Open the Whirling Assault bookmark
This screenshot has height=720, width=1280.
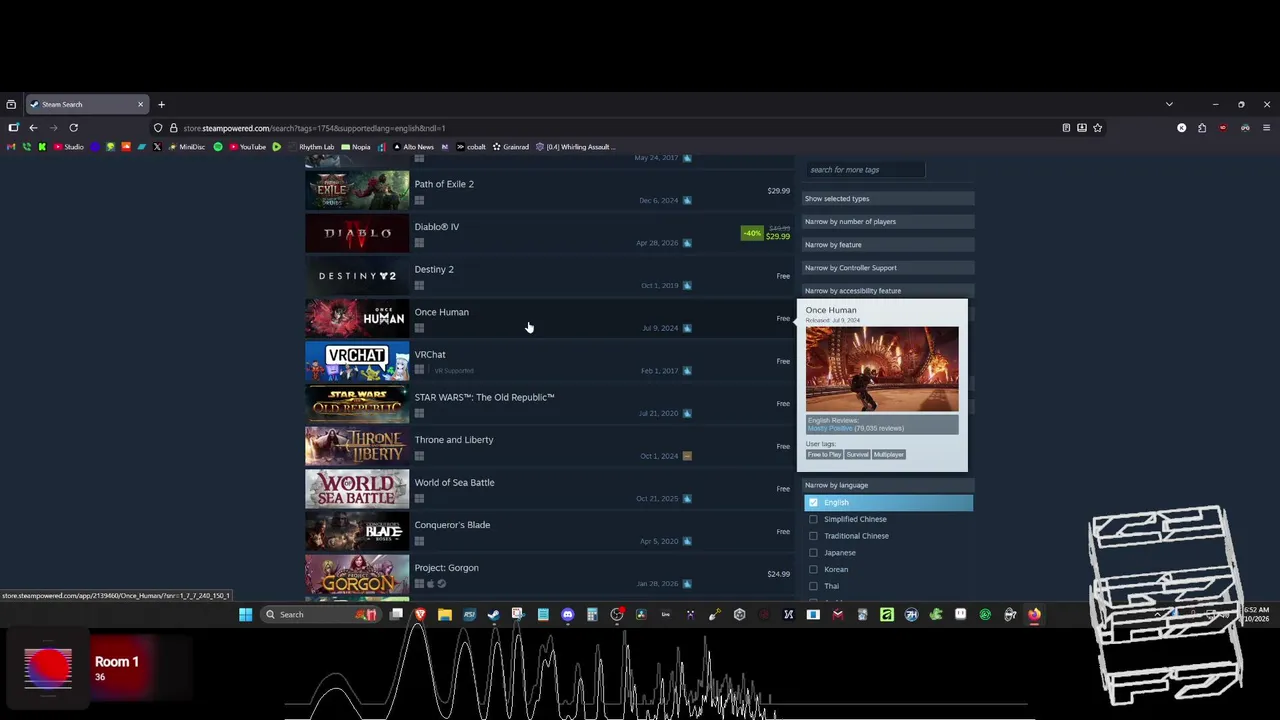coord(575,147)
